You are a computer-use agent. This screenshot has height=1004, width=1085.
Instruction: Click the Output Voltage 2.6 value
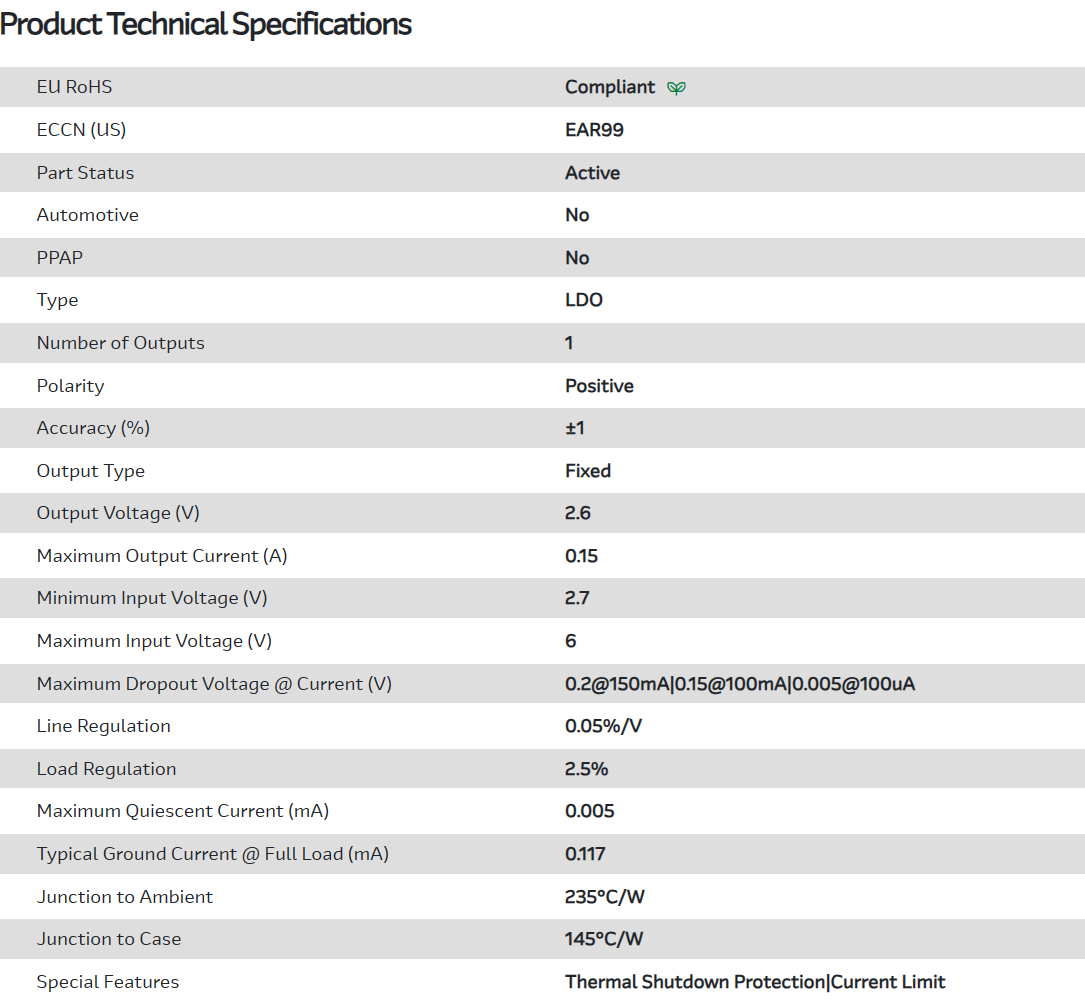click(578, 513)
